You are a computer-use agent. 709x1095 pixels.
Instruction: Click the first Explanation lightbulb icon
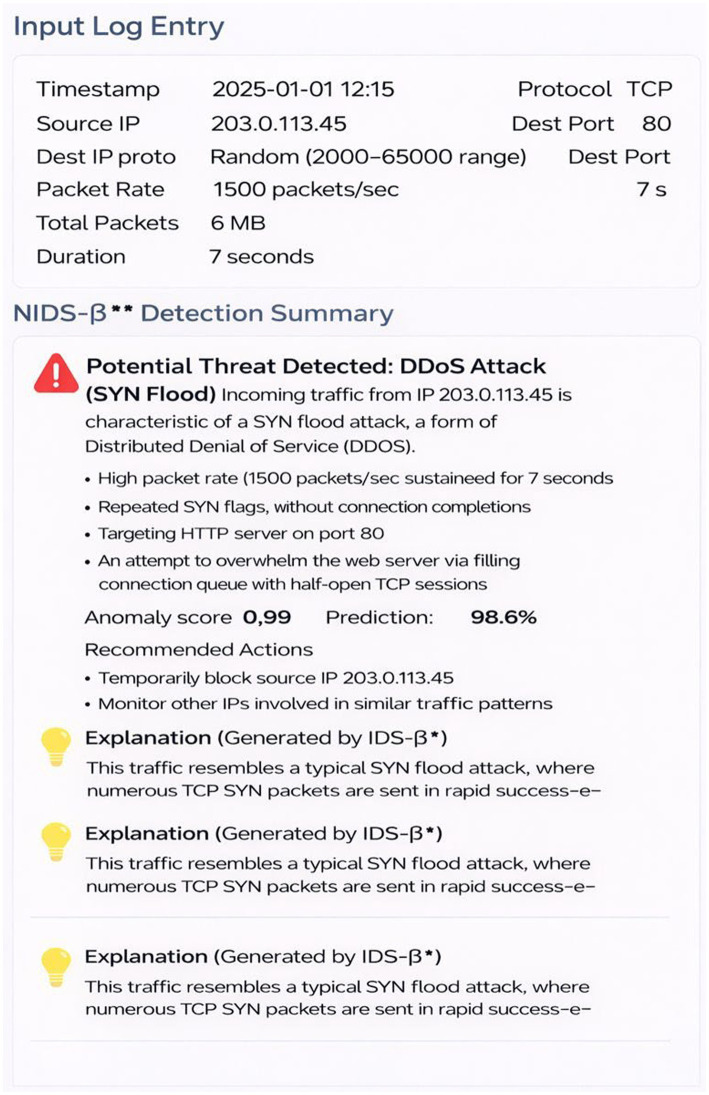tap(57, 747)
